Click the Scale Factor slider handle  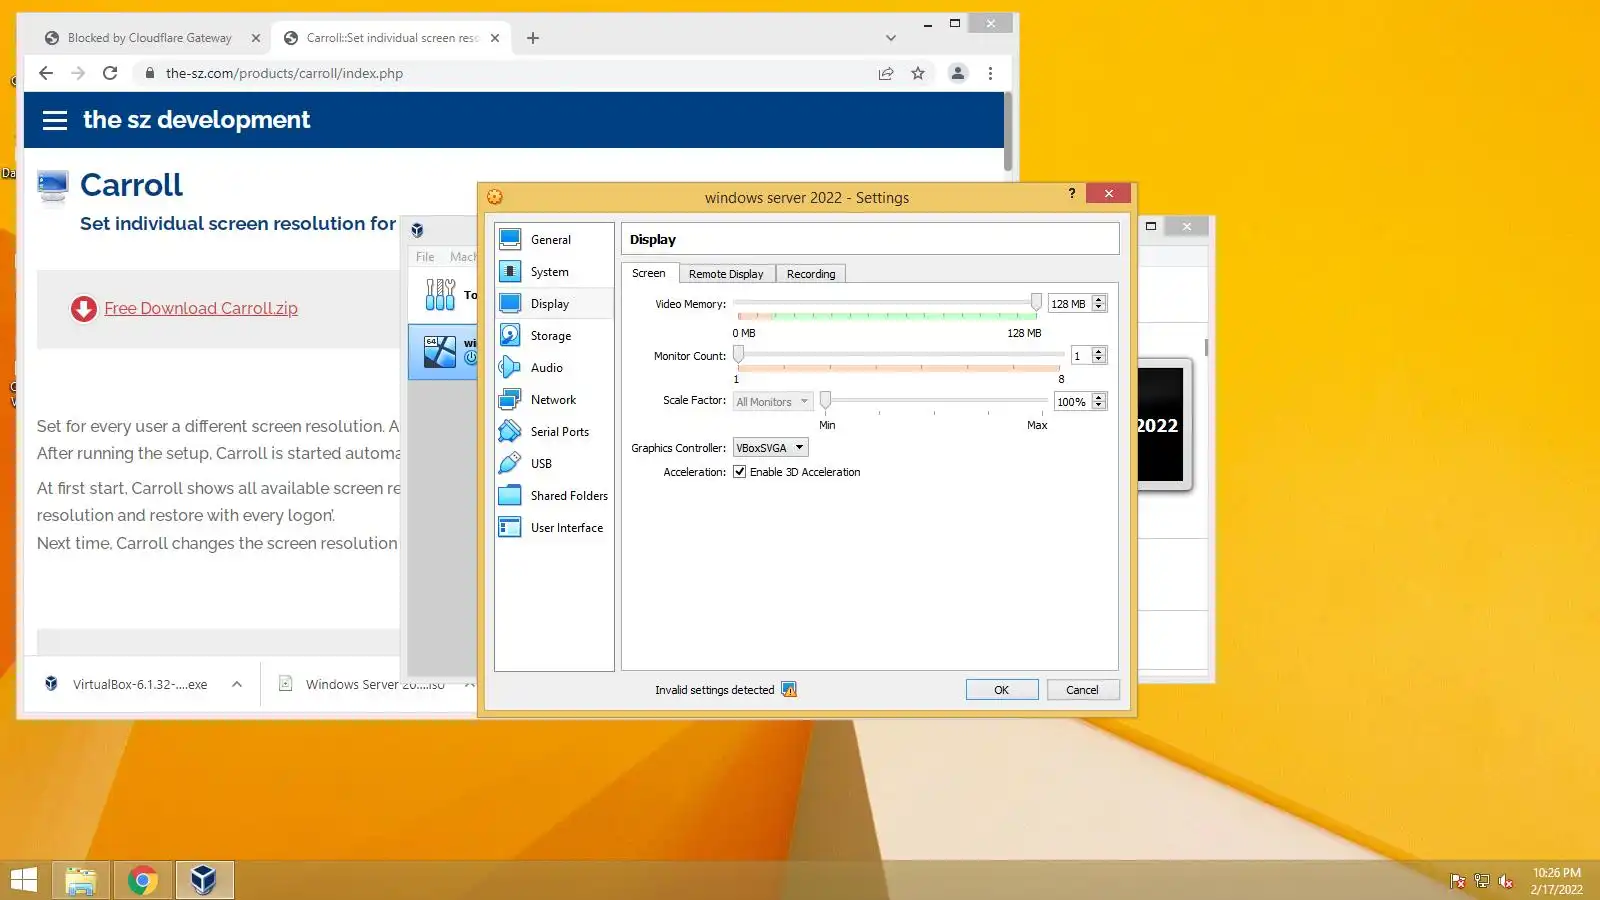[x=825, y=401]
